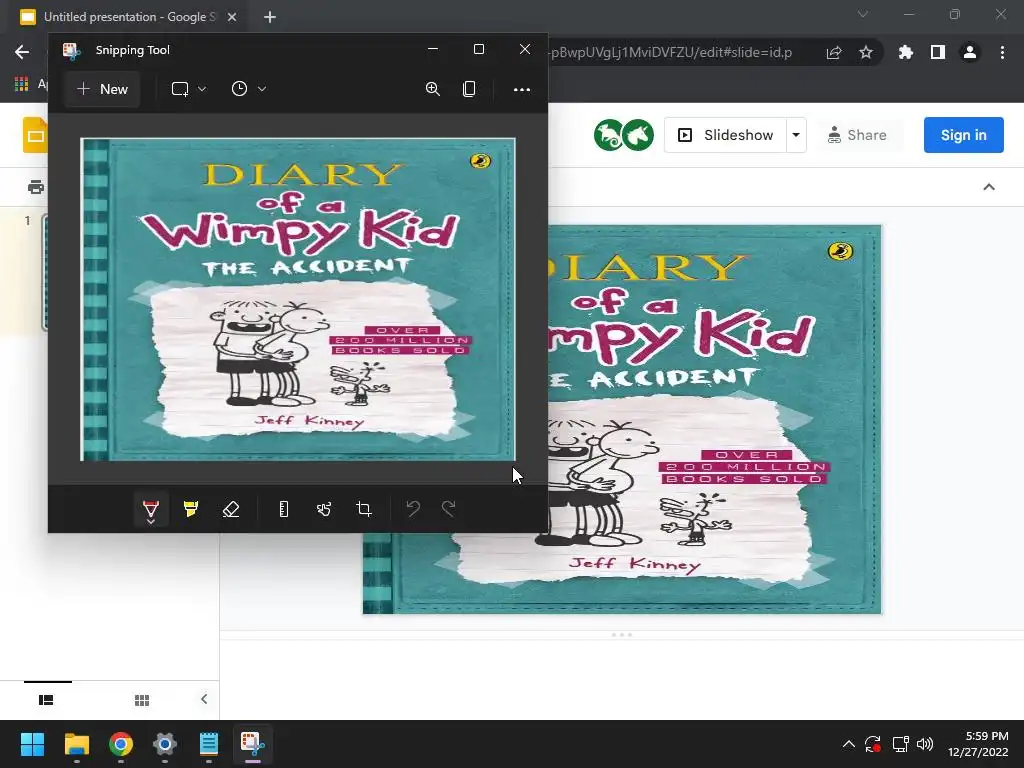Click the print icon in Slides toolbar
The image size is (1024, 768).
(x=36, y=187)
